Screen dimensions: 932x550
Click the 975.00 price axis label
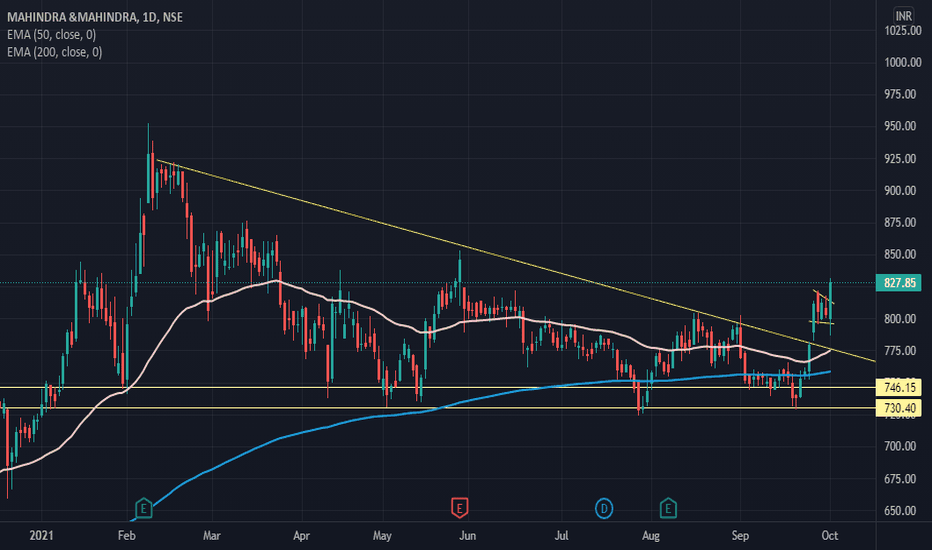coord(902,94)
